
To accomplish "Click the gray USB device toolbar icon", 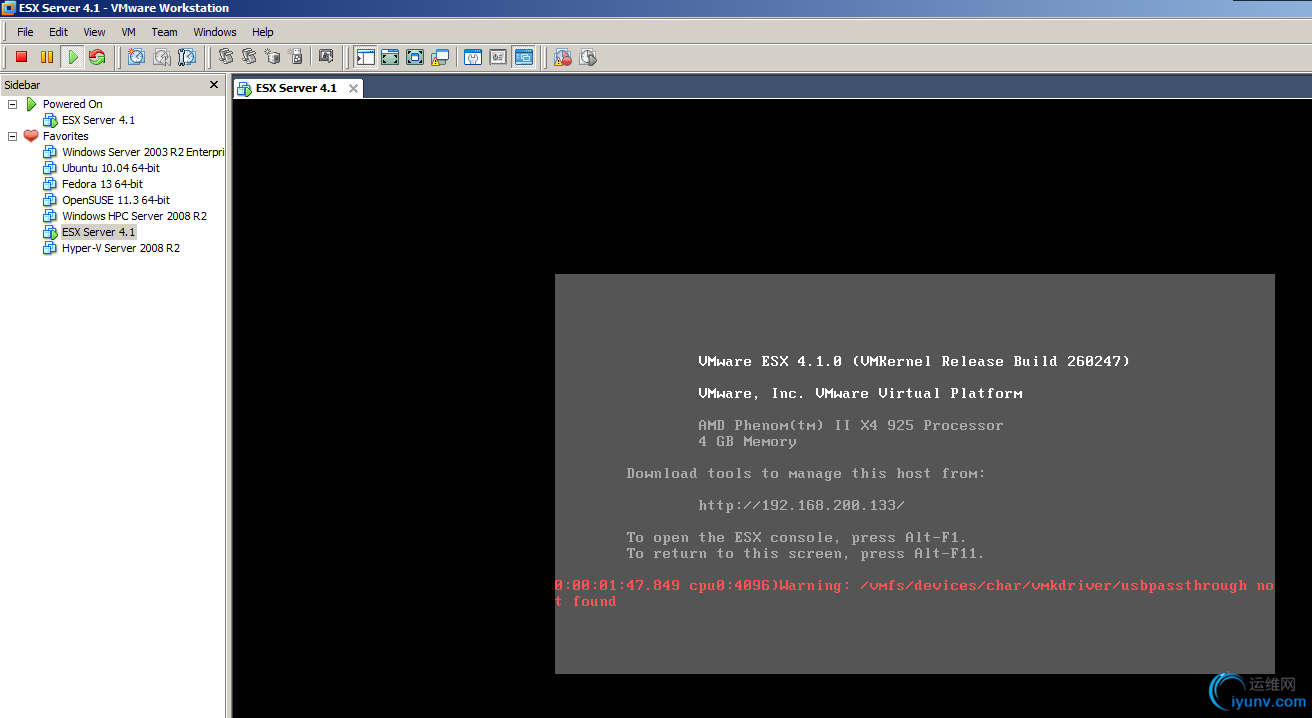I will (295, 57).
